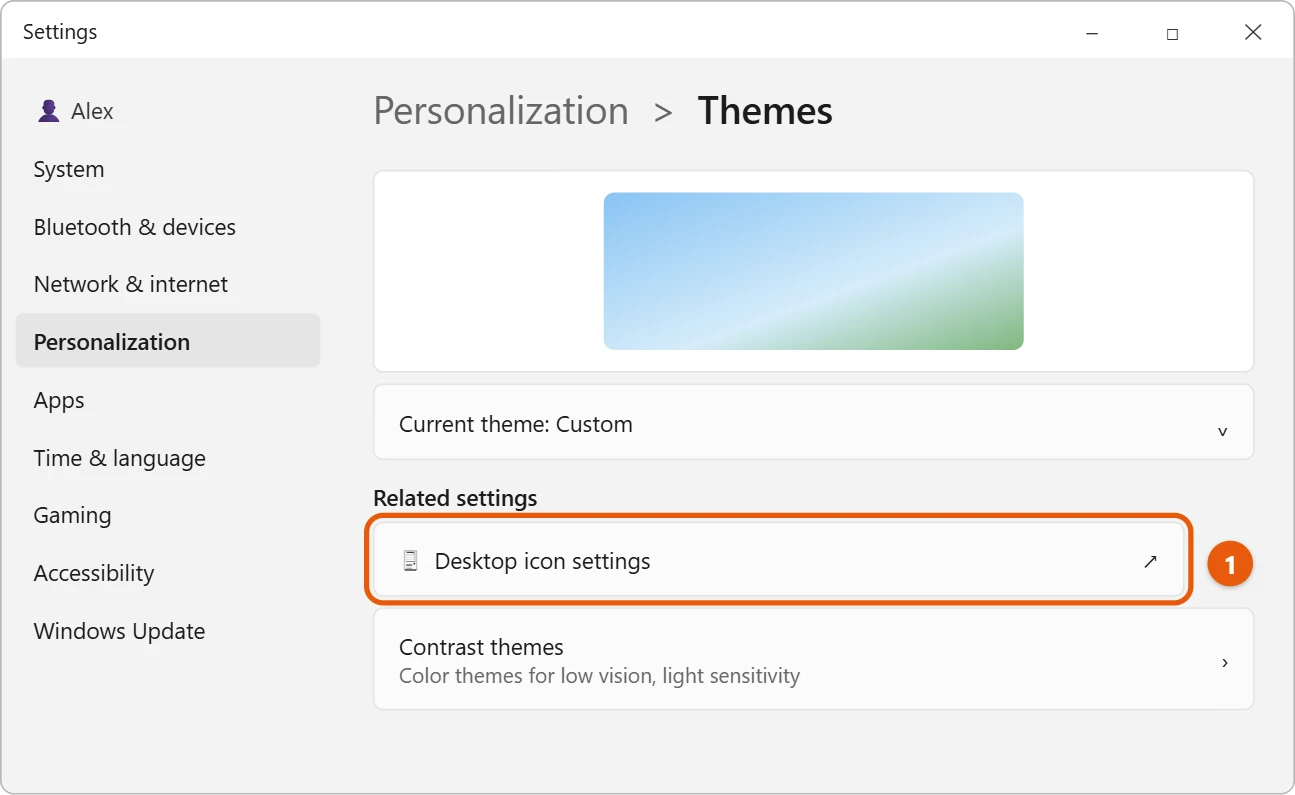This screenshot has height=795, width=1295.
Task: Close the Settings window
Action: click(1253, 33)
